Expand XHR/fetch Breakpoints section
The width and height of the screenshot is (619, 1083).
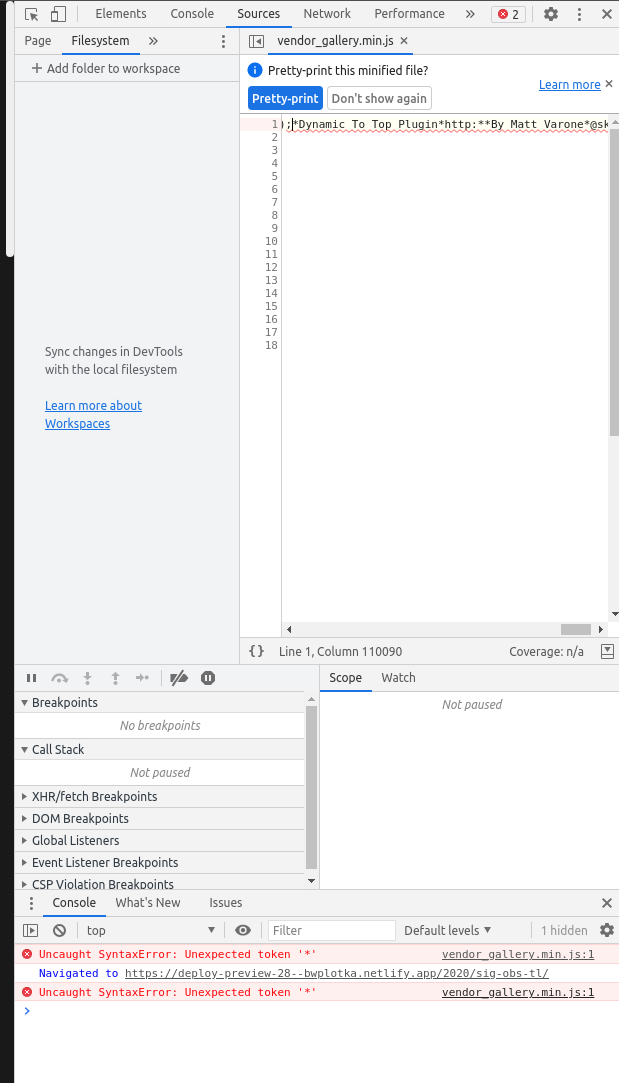coord(160,796)
